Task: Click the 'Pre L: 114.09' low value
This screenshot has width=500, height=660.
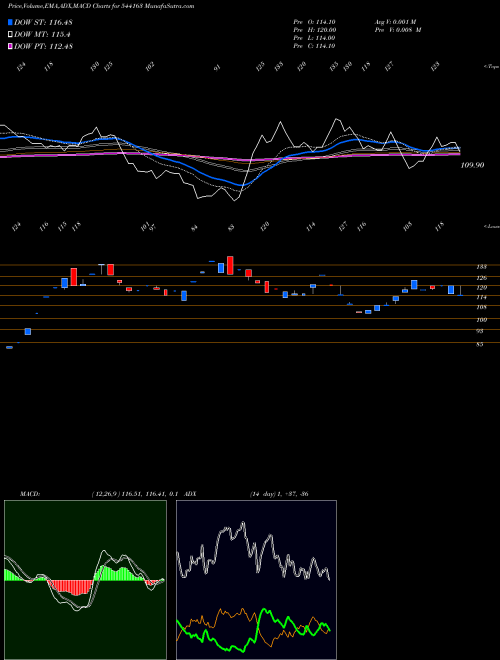Action: click(x=314, y=38)
